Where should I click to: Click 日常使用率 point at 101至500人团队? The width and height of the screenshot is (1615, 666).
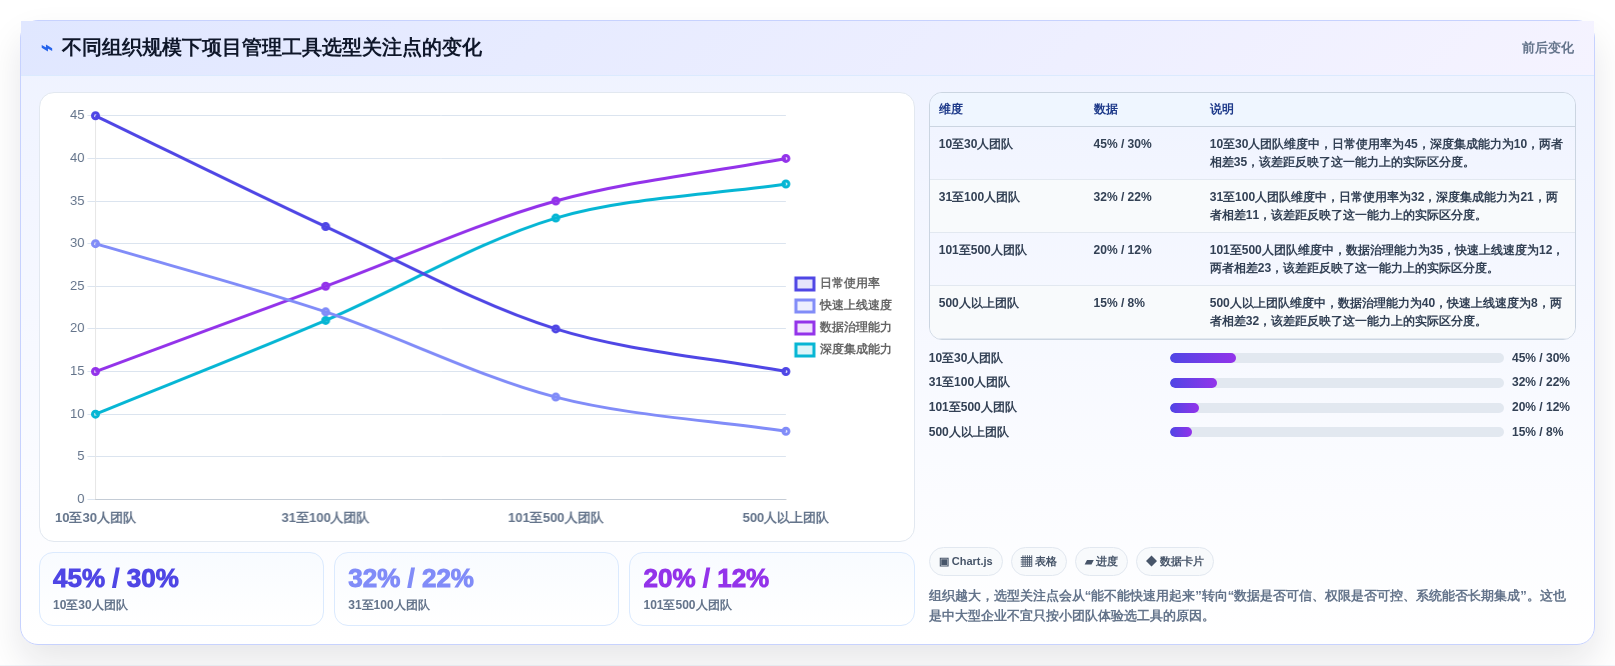[556, 329]
